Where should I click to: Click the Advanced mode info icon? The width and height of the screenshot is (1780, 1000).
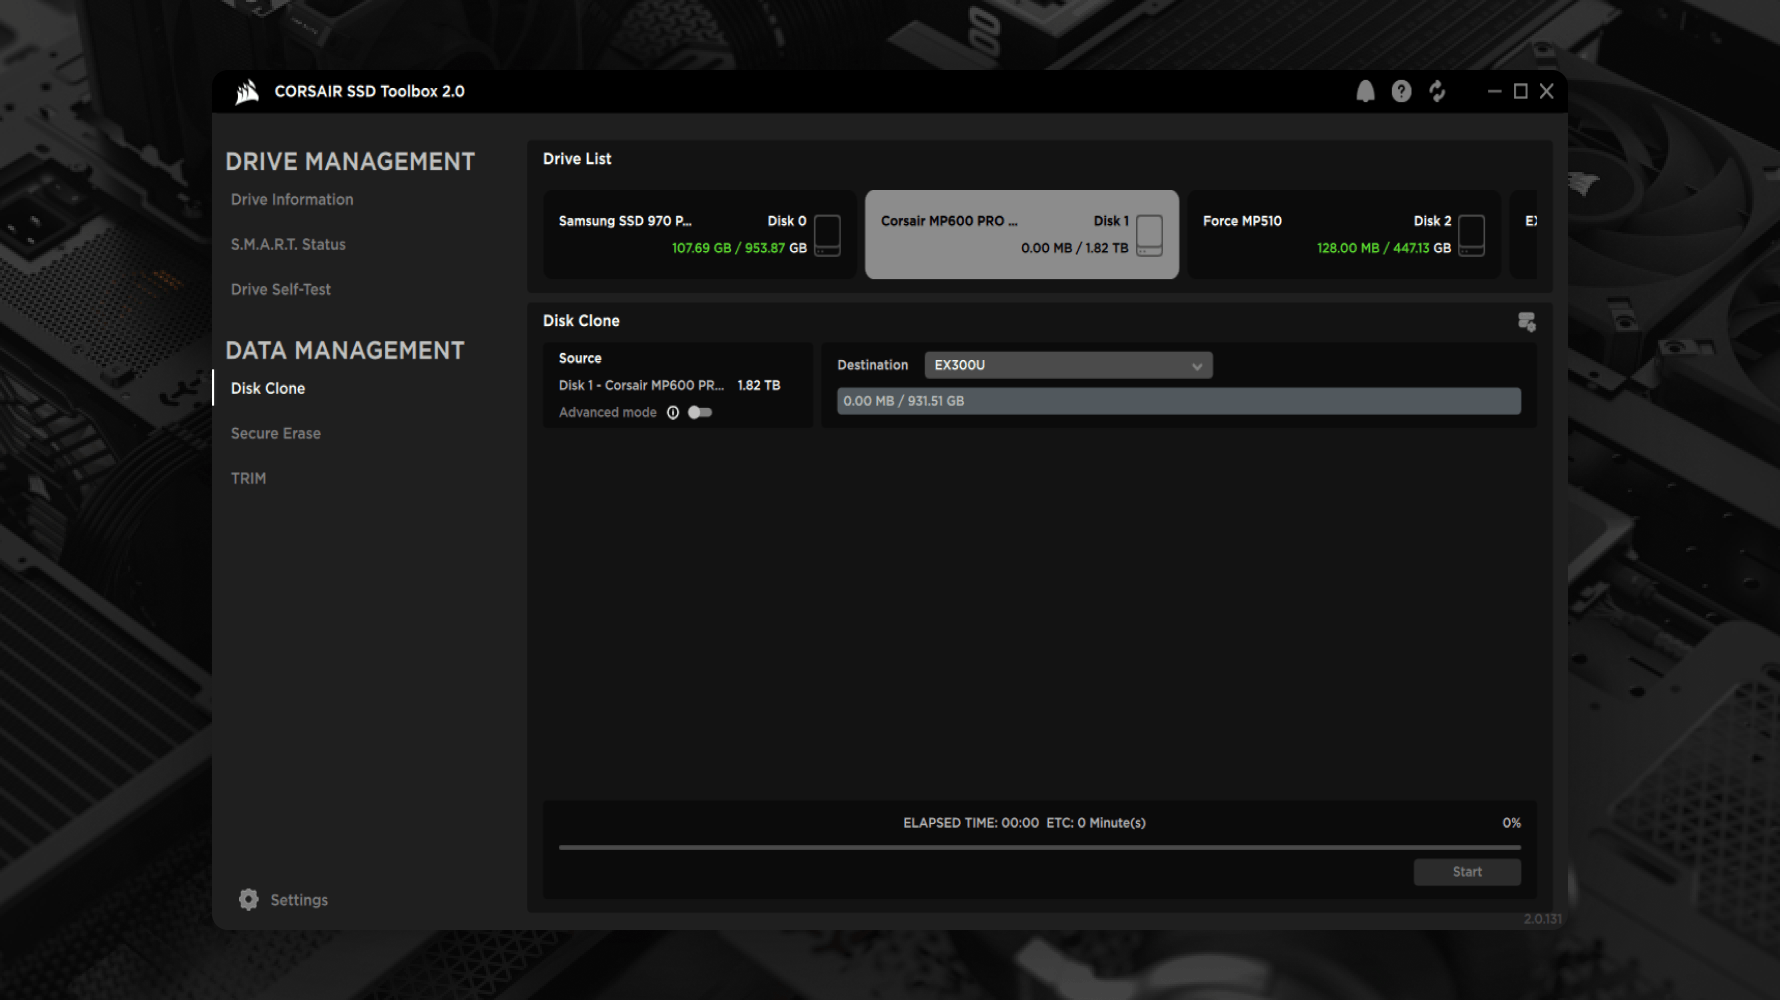(673, 412)
